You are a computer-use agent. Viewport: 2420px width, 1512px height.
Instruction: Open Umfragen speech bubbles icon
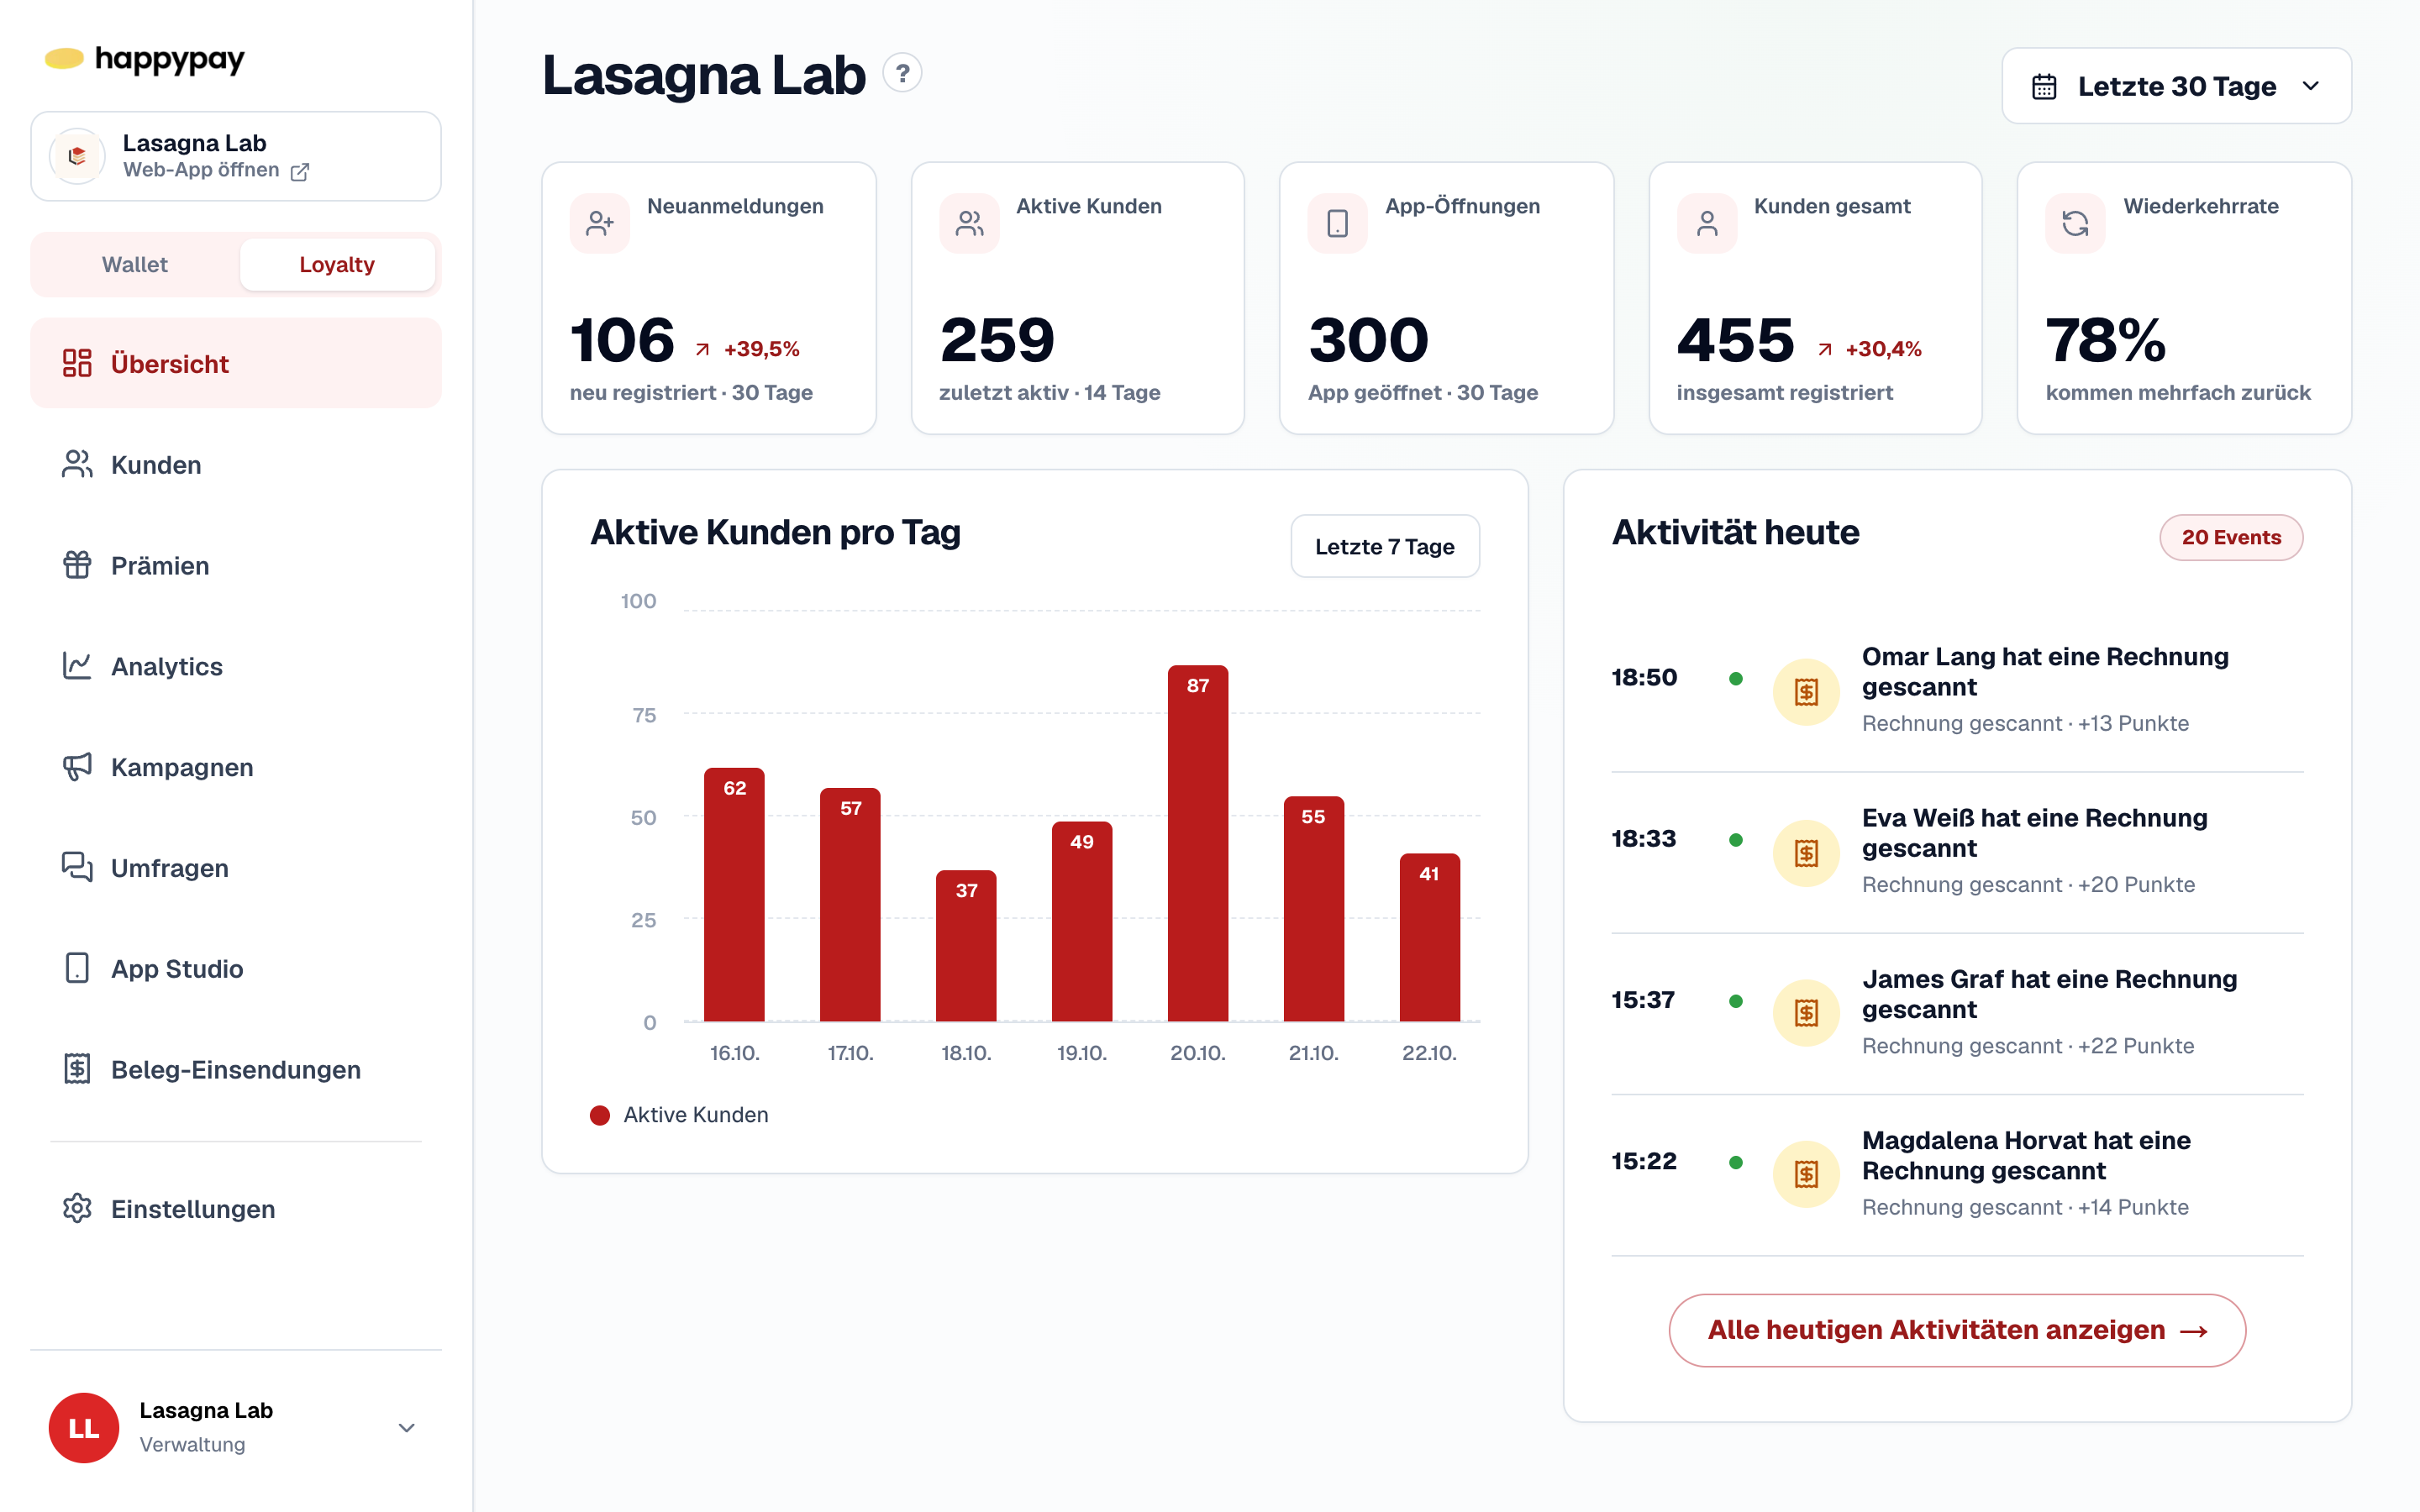point(77,867)
